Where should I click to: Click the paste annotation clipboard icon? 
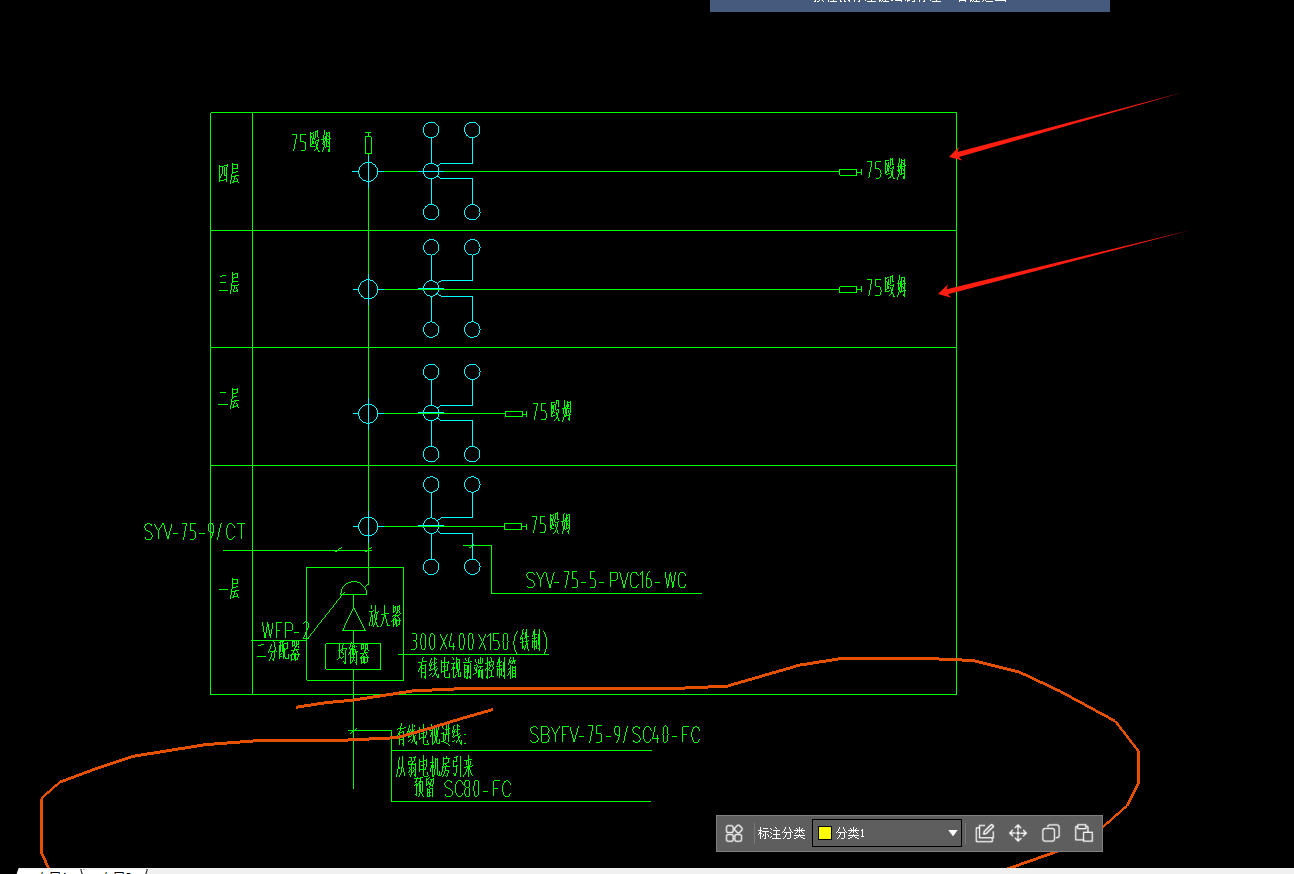click(1084, 833)
